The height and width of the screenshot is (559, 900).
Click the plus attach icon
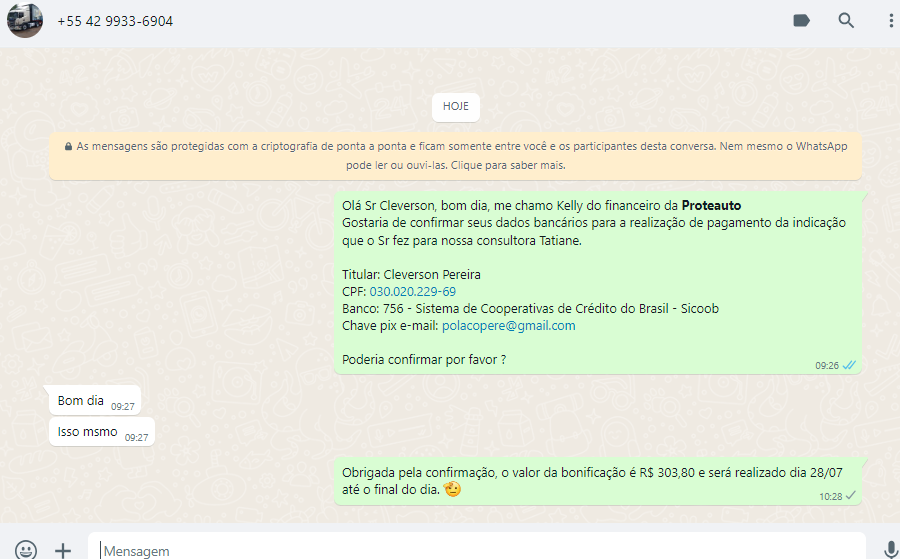pyautogui.click(x=63, y=549)
